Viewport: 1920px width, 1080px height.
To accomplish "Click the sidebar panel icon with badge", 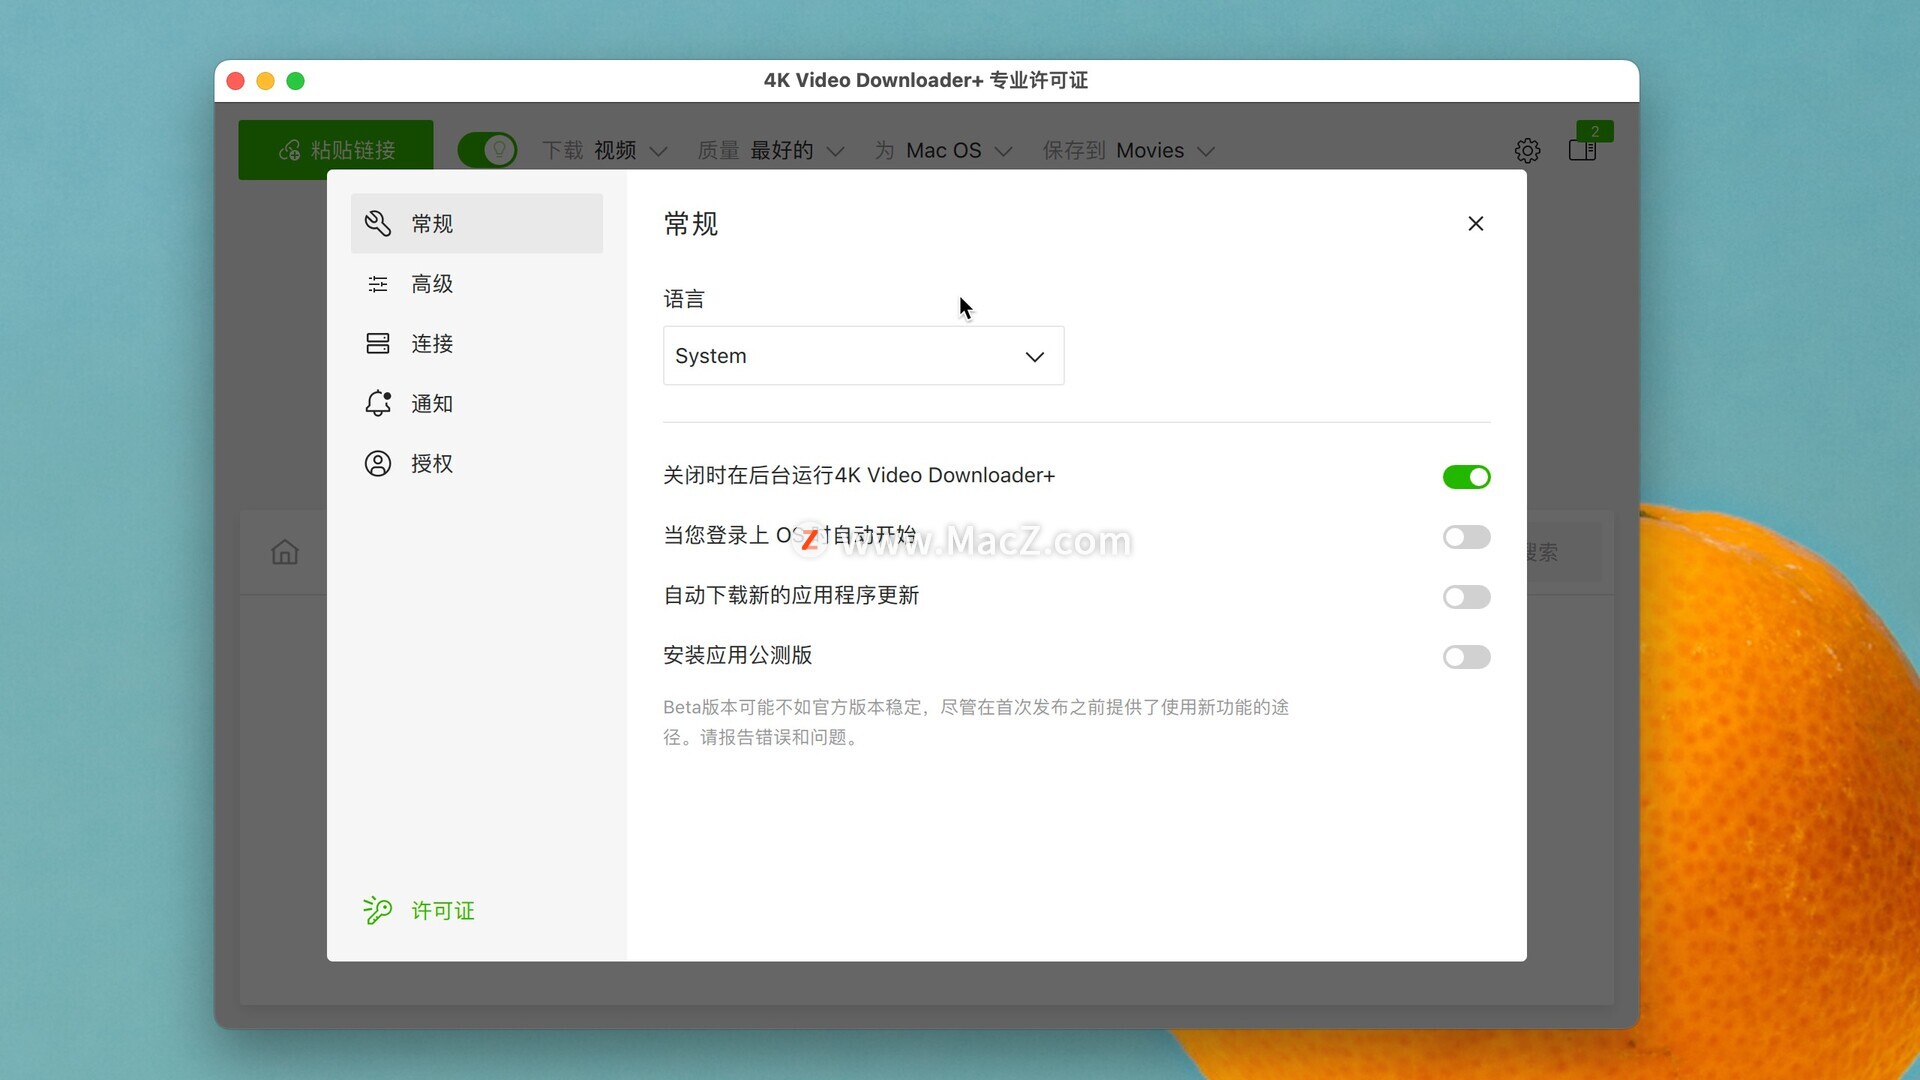I will coord(1583,151).
